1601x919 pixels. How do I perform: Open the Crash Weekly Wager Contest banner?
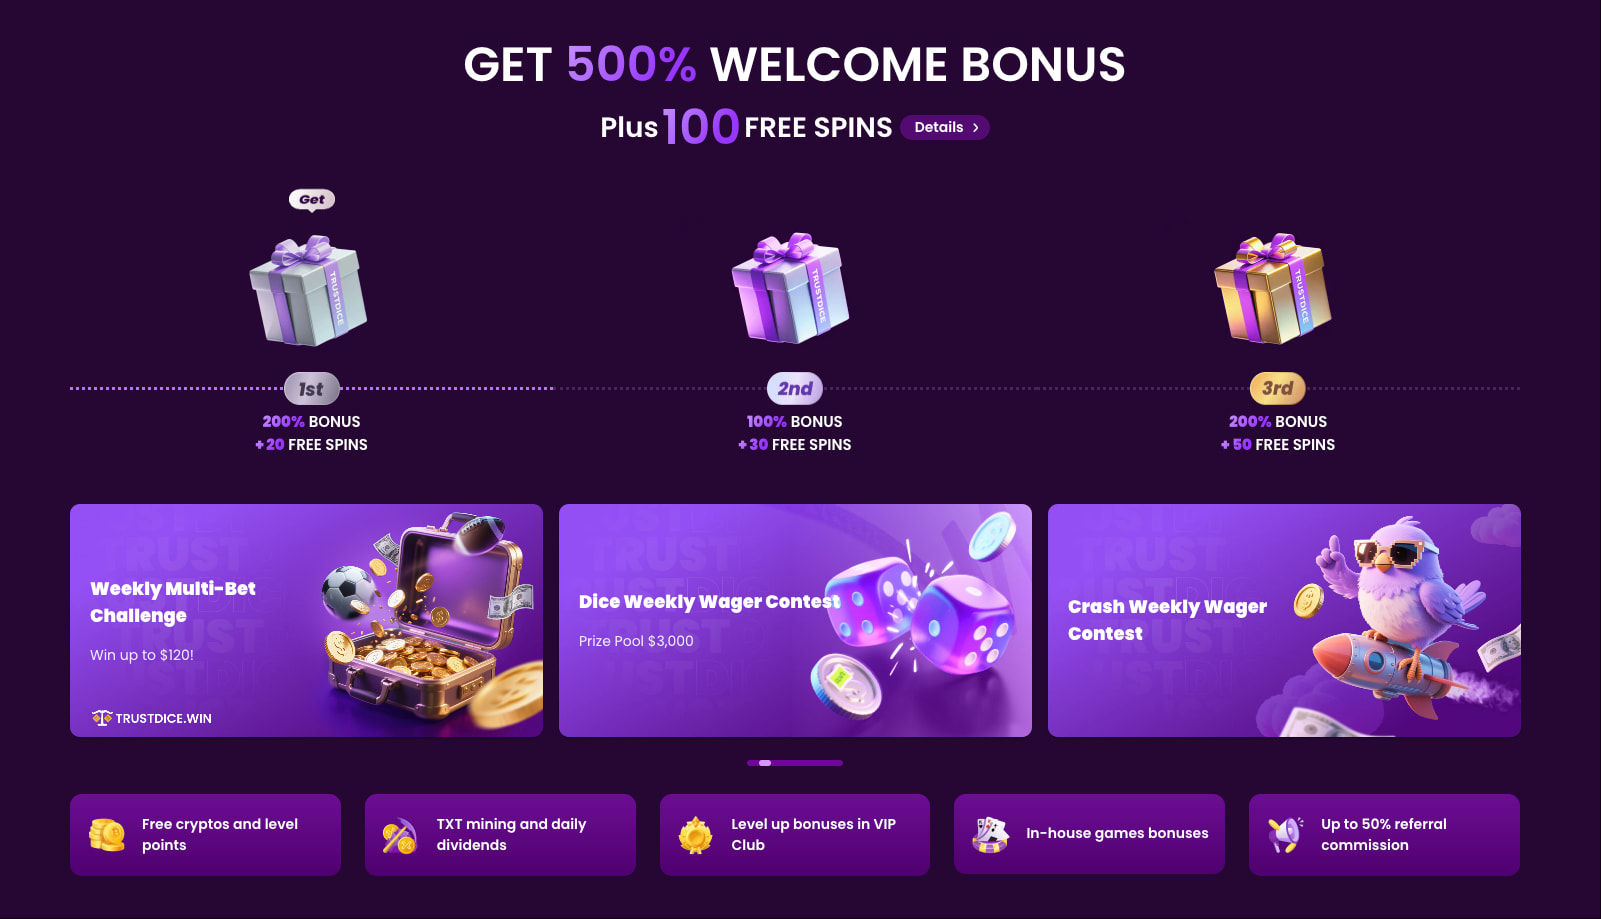point(1284,620)
